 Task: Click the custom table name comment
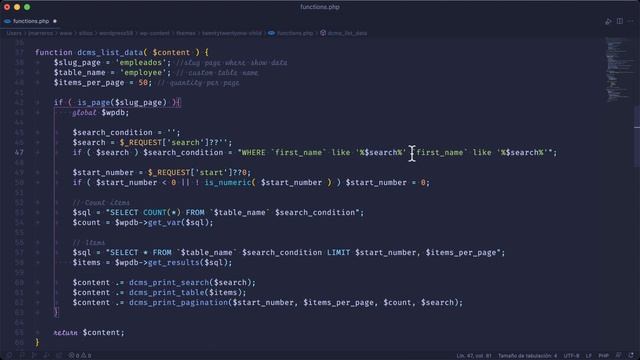[217, 73]
